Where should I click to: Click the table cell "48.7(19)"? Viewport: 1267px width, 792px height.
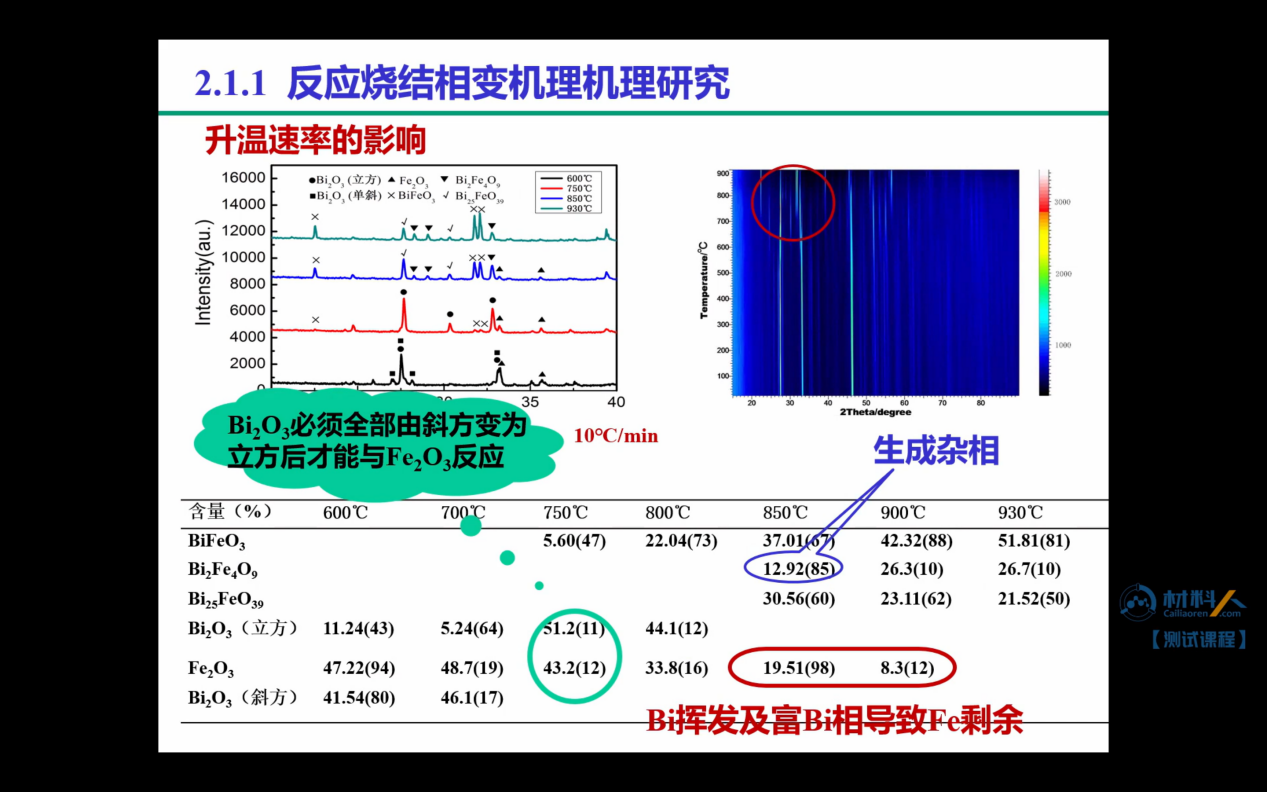tap(473, 668)
